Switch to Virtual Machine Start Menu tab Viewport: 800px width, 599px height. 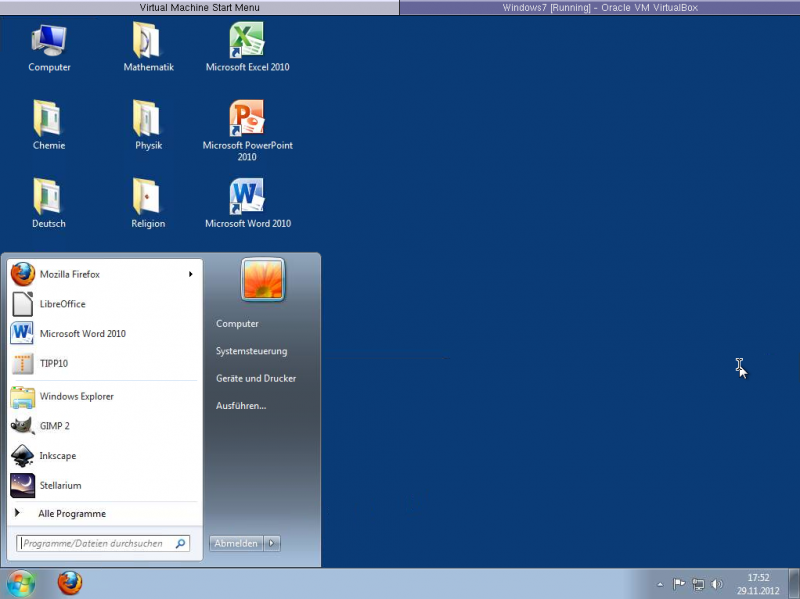click(199, 7)
